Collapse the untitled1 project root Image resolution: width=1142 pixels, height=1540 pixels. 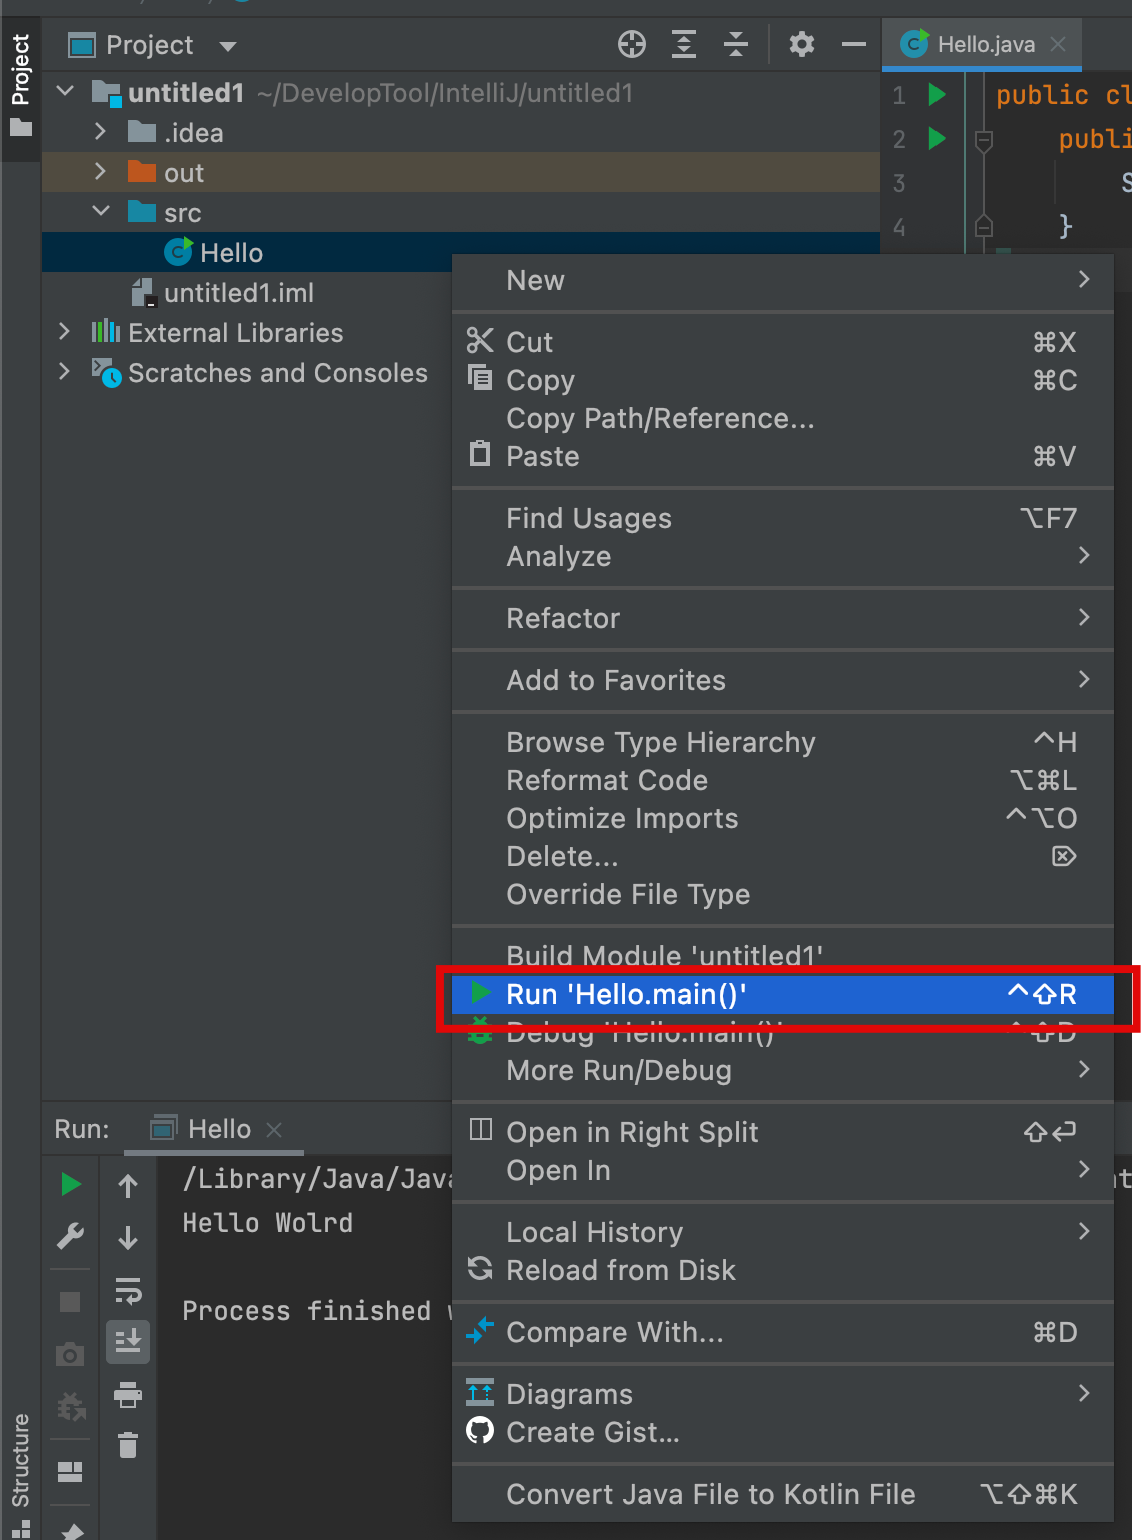tap(65, 92)
